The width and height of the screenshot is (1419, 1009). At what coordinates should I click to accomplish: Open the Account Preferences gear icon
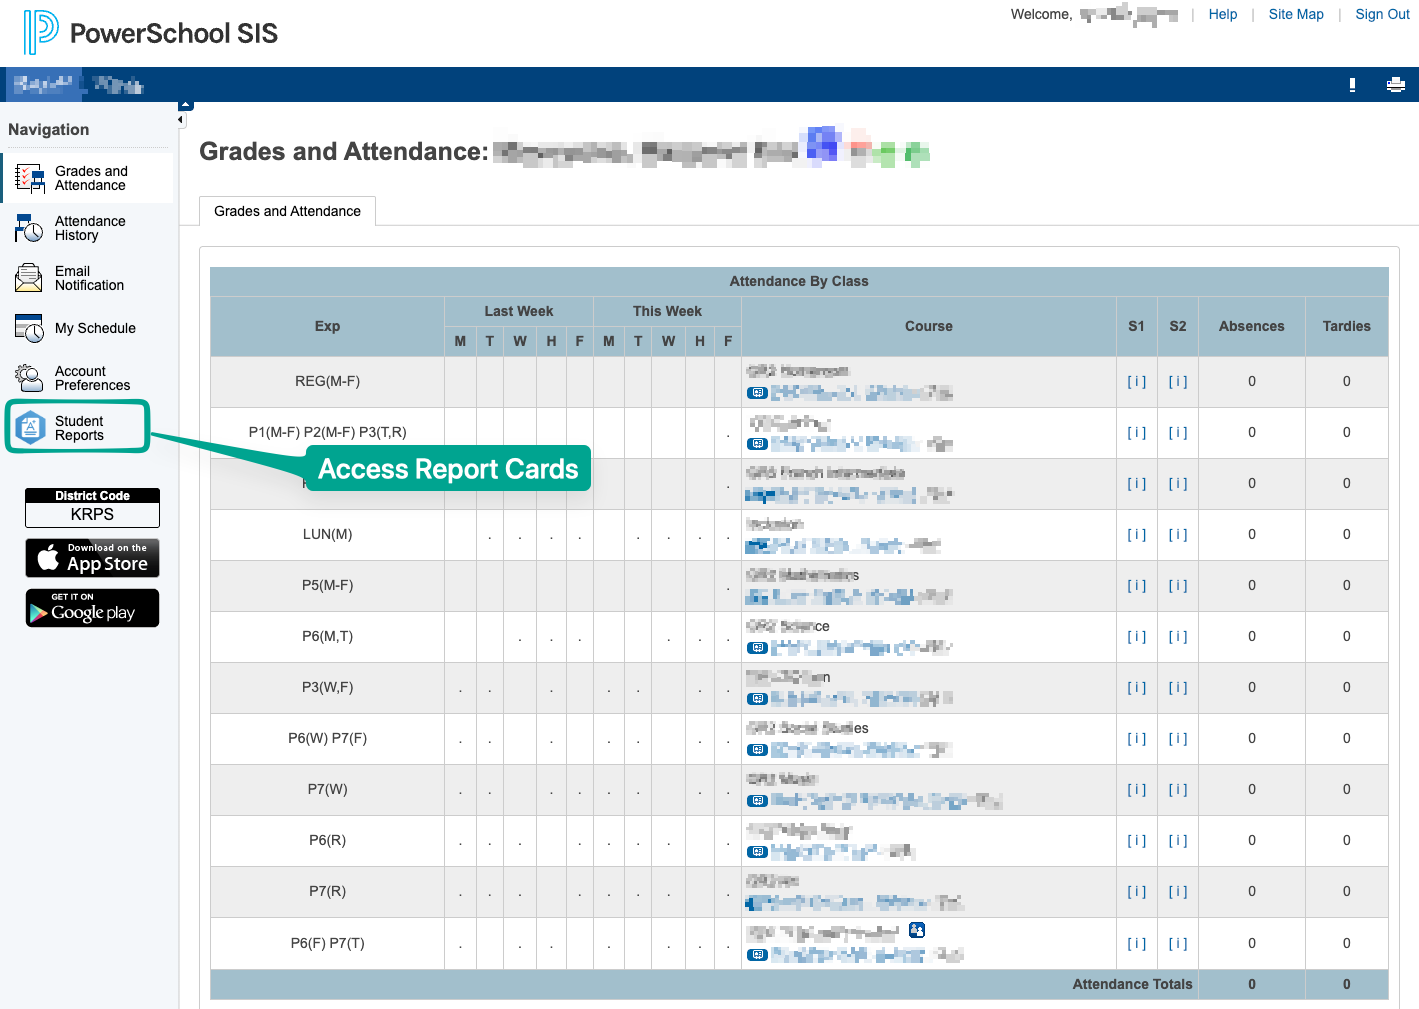29,378
